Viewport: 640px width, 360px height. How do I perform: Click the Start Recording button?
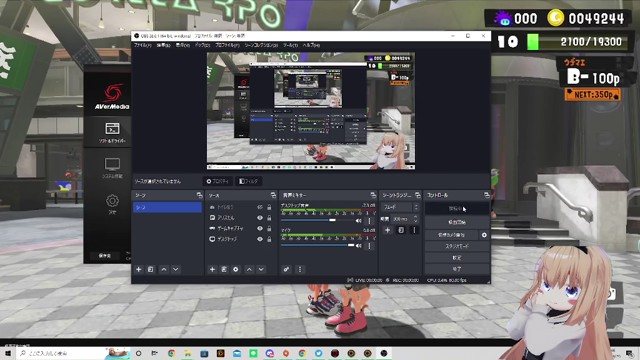457,222
